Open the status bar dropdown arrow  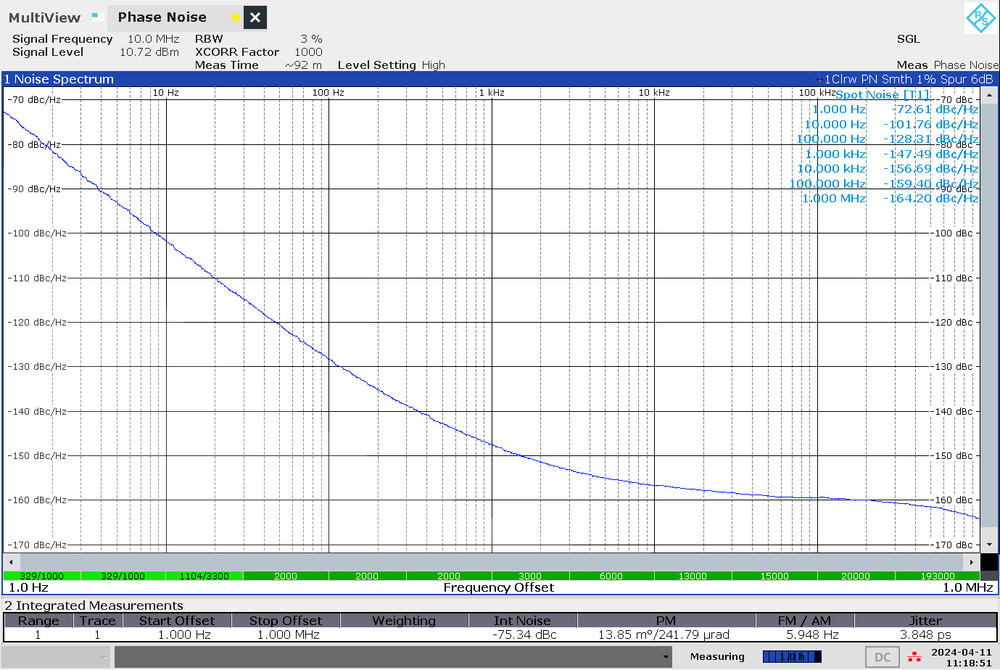666,657
